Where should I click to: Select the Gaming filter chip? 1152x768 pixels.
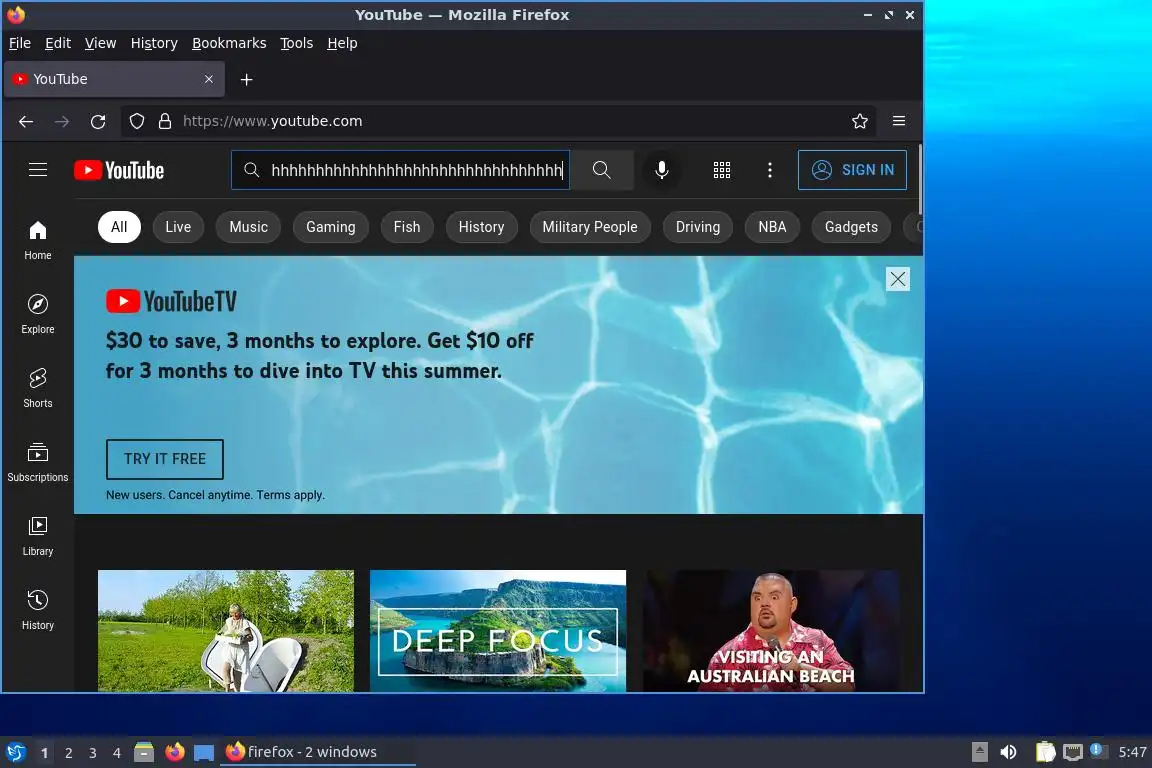[331, 227]
